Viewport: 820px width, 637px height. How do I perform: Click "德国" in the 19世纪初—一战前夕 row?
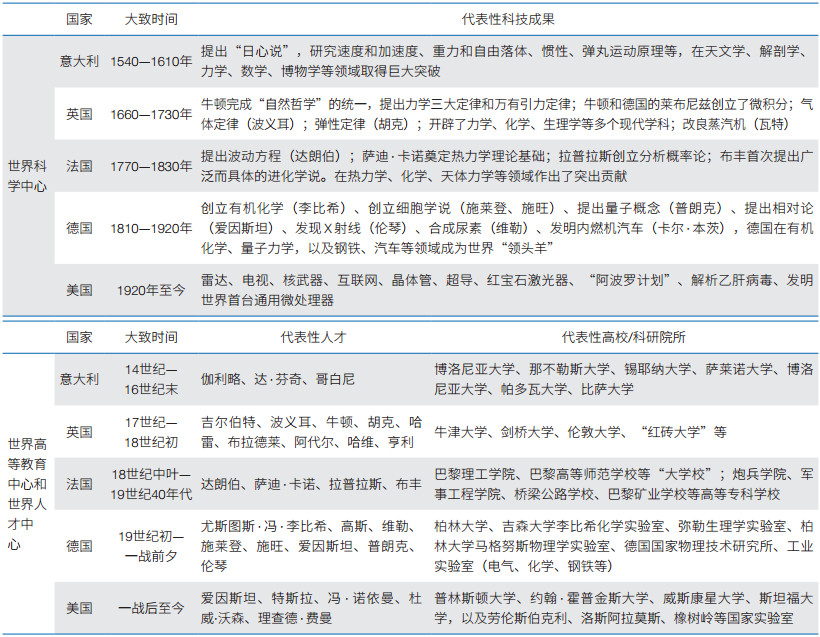(79, 546)
